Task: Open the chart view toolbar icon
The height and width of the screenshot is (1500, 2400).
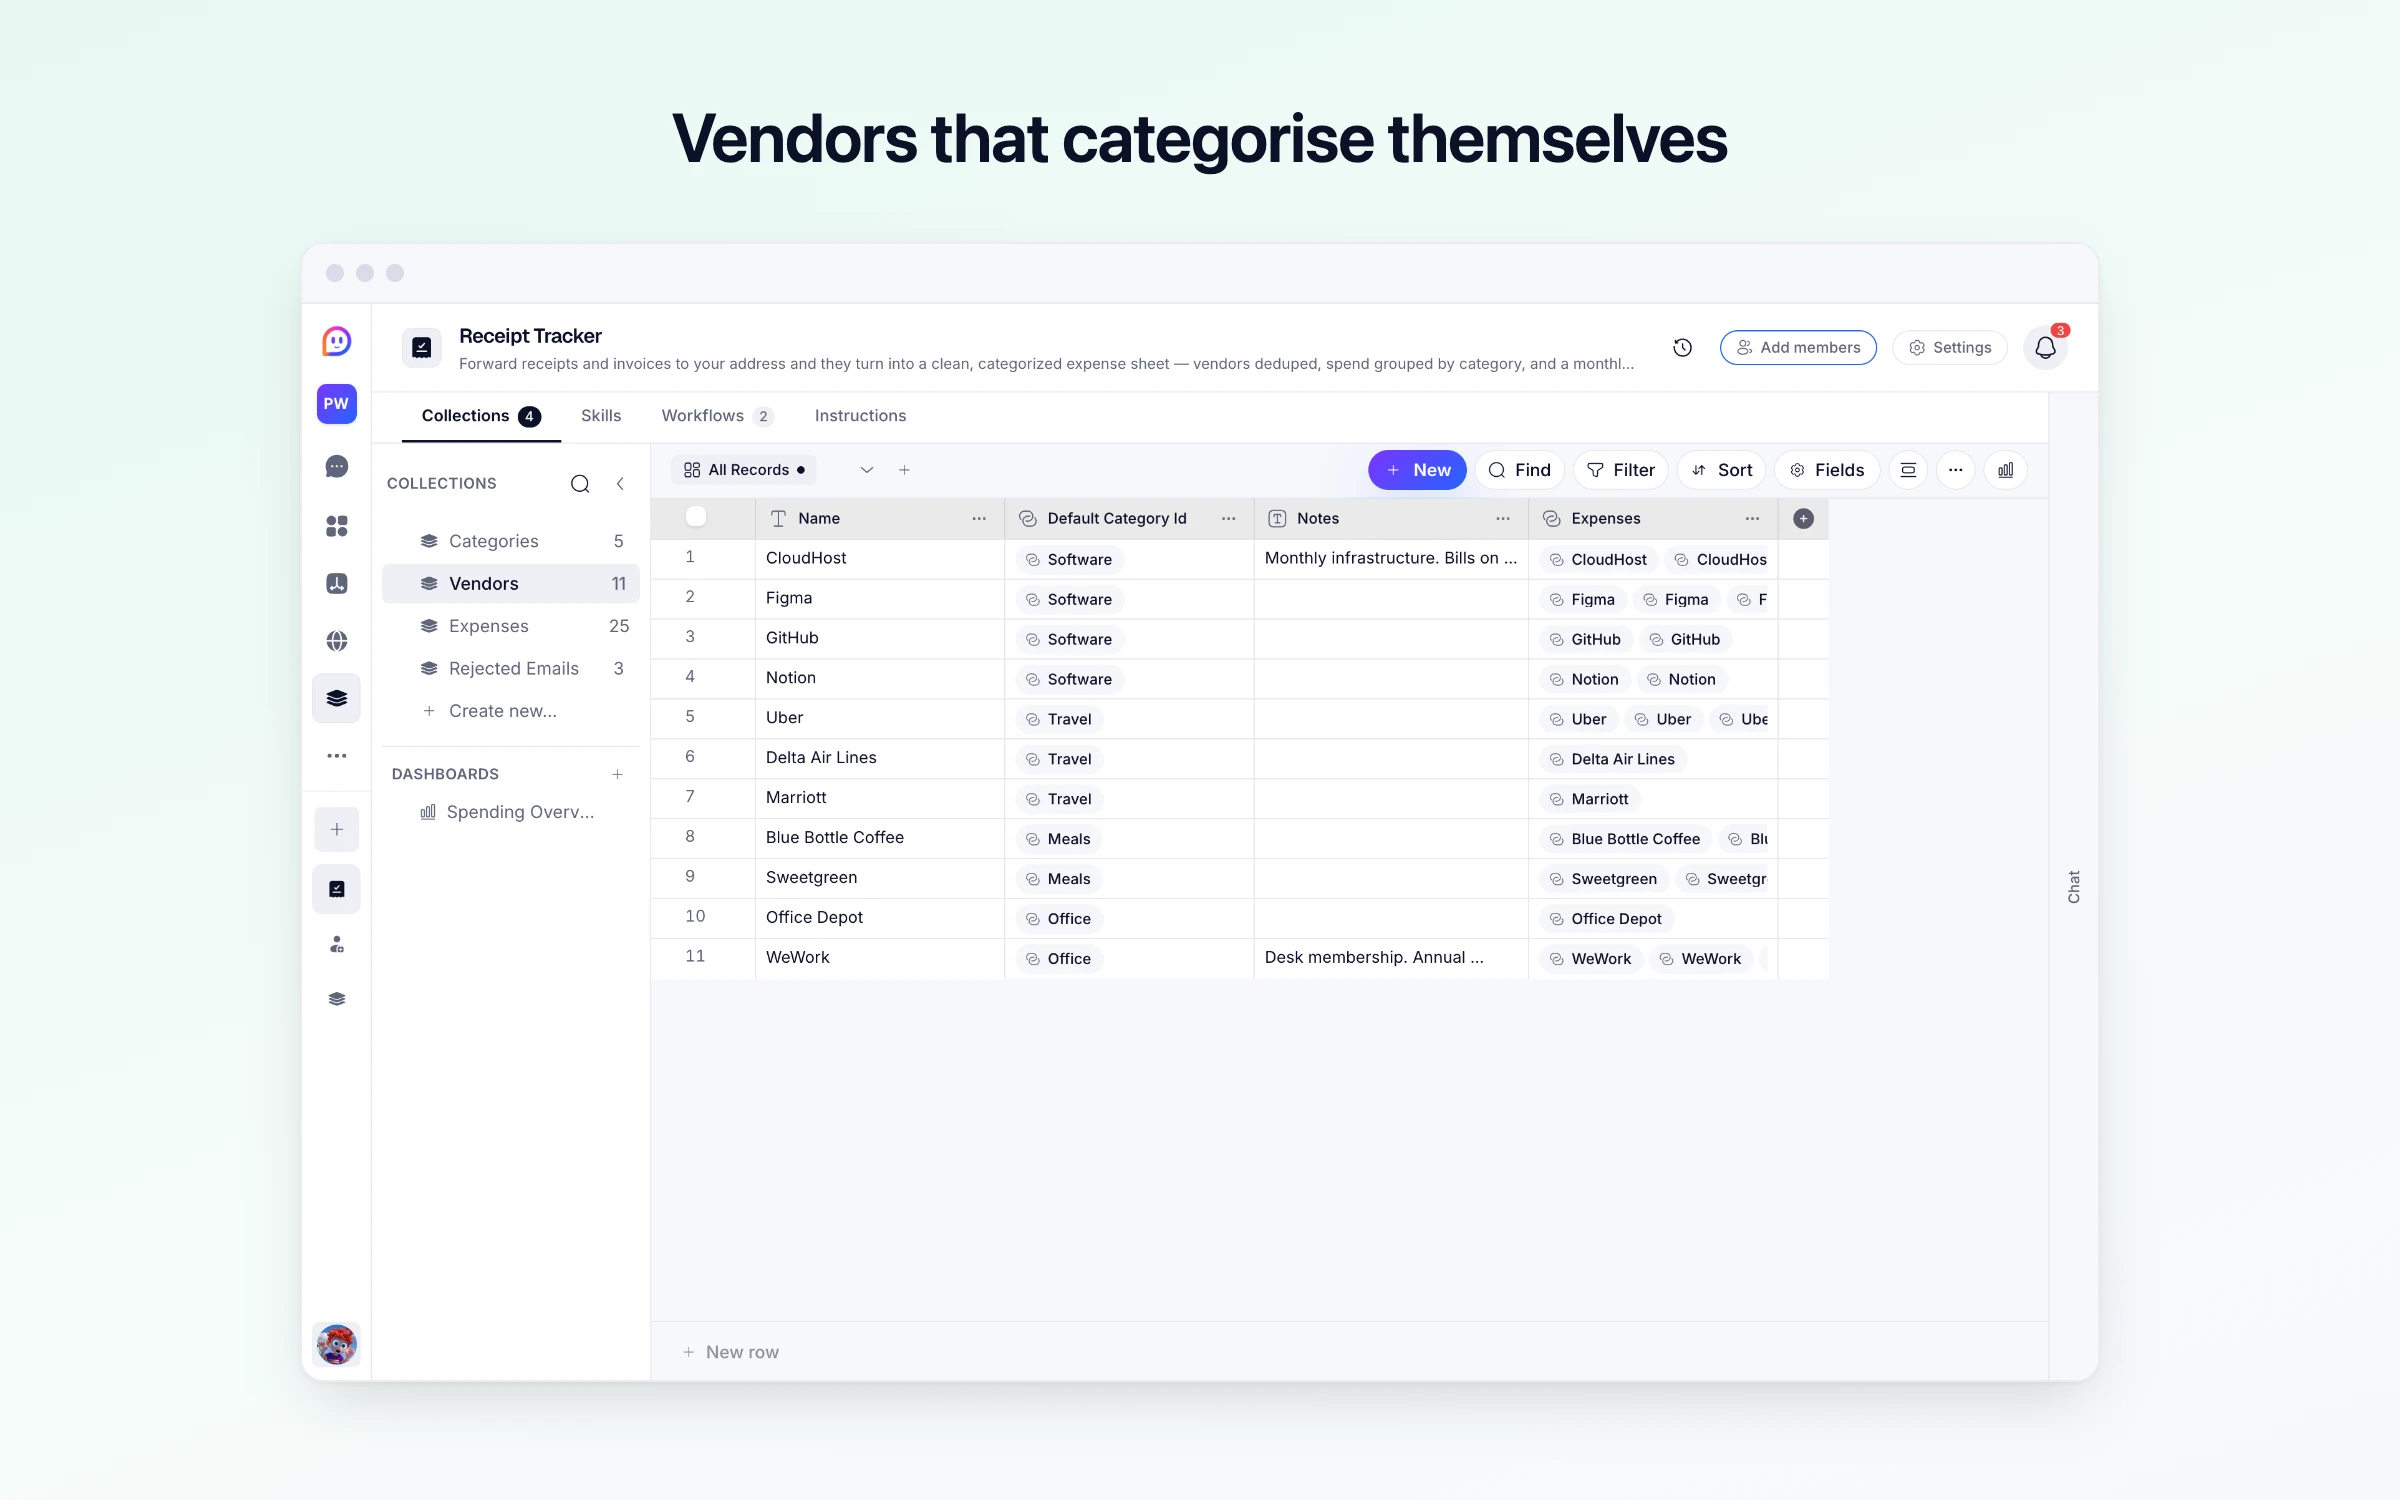Action: pos(2006,470)
